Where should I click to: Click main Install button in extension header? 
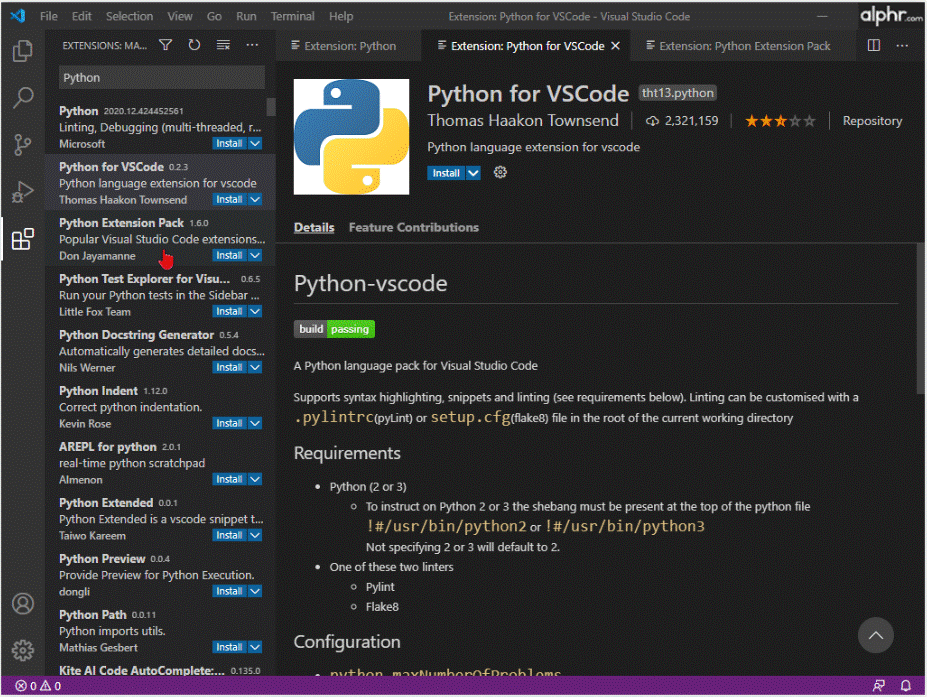tap(446, 173)
